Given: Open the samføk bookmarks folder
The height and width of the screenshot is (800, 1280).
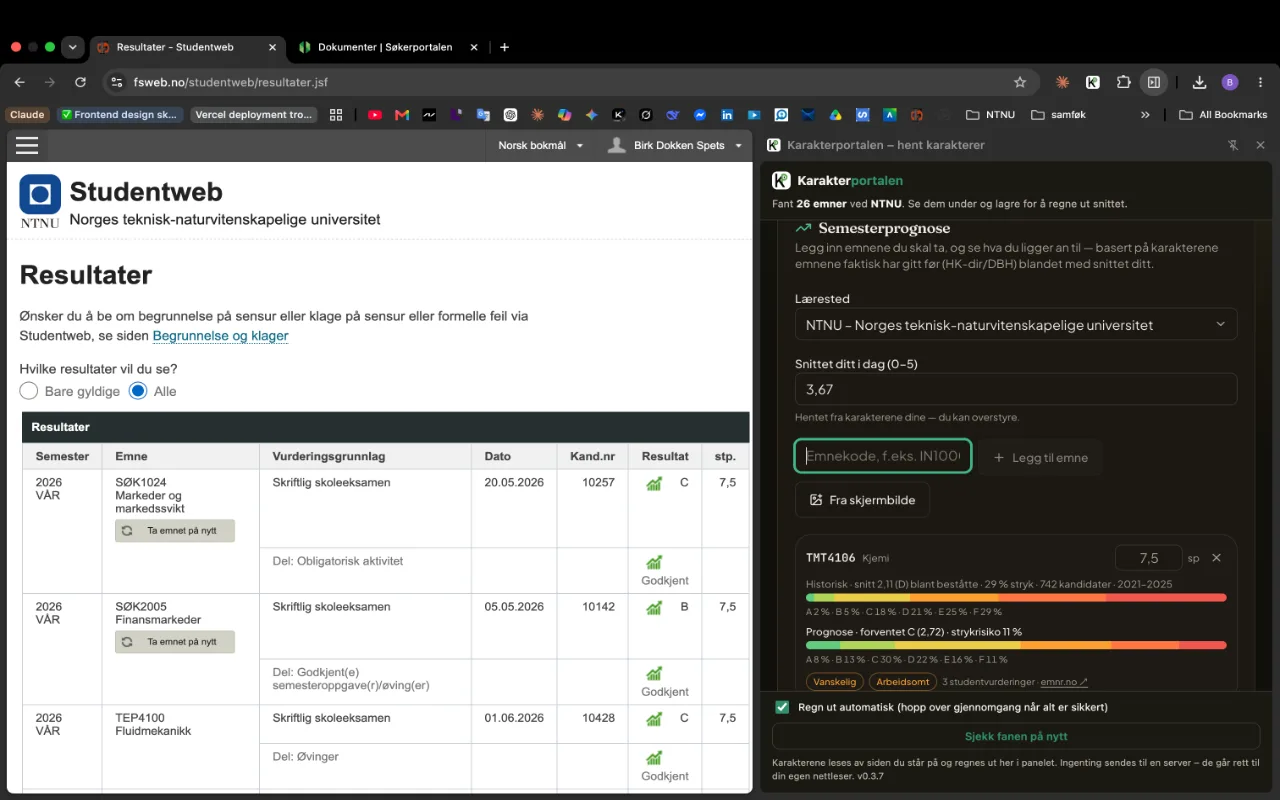Looking at the screenshot, I should [x=1058, y=115].
